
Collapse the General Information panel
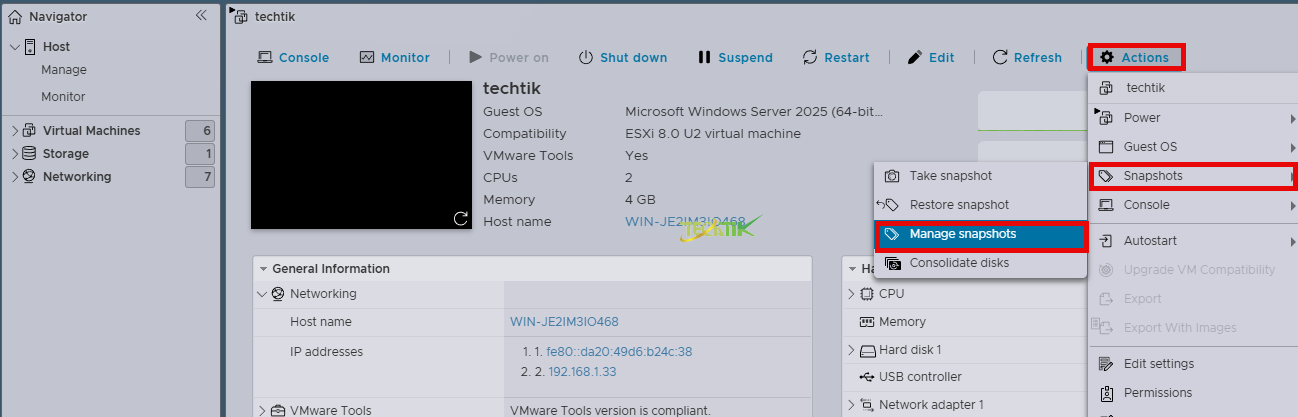(x=264, y=269)
